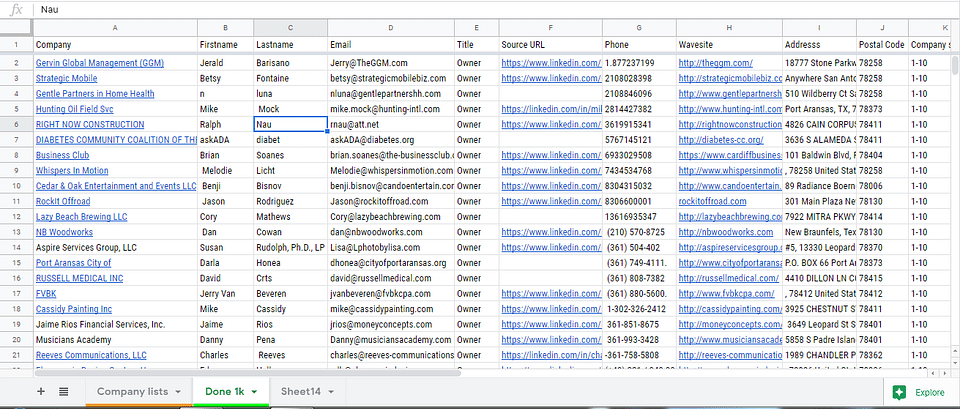960x409 pixels.
Task: Open the rockitoffroad.com website link
Action: tap(712, 201)
